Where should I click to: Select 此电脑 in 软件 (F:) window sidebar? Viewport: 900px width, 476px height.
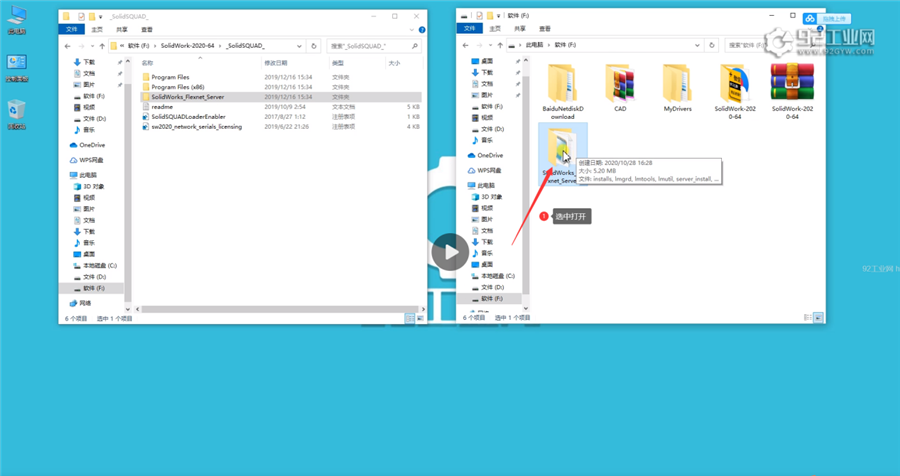point(482,185)
